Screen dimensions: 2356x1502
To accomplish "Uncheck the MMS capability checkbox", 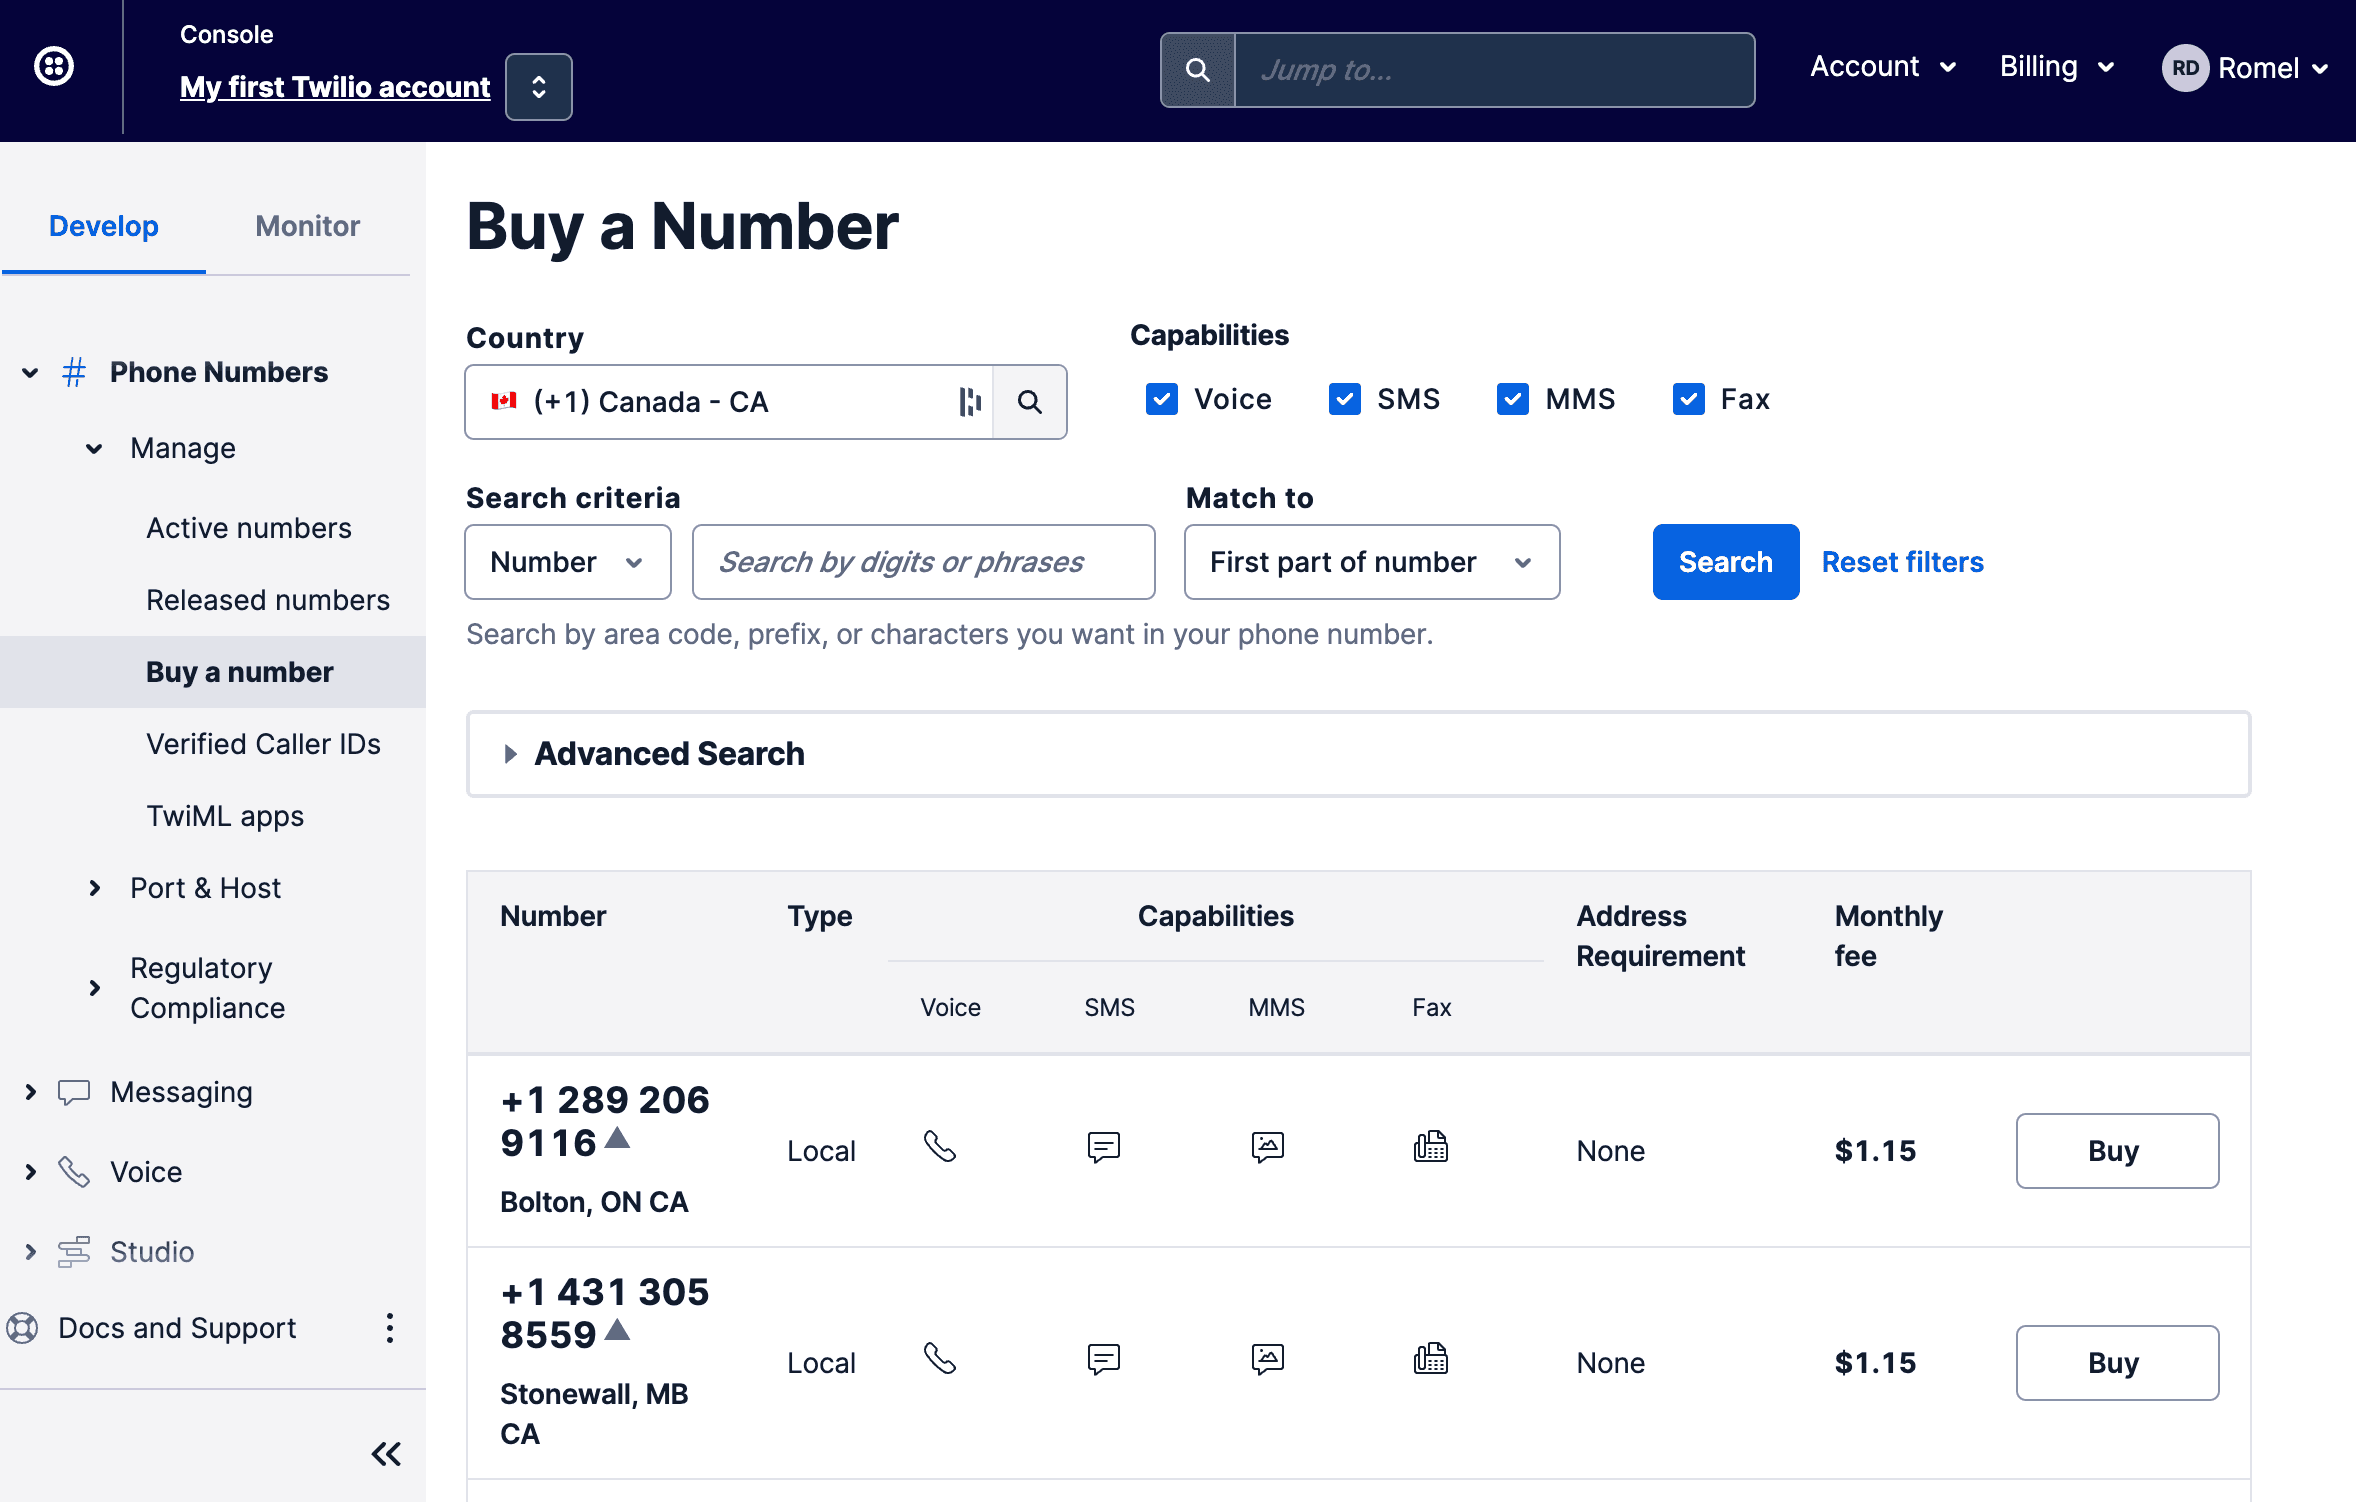I will click(1512, 399).
